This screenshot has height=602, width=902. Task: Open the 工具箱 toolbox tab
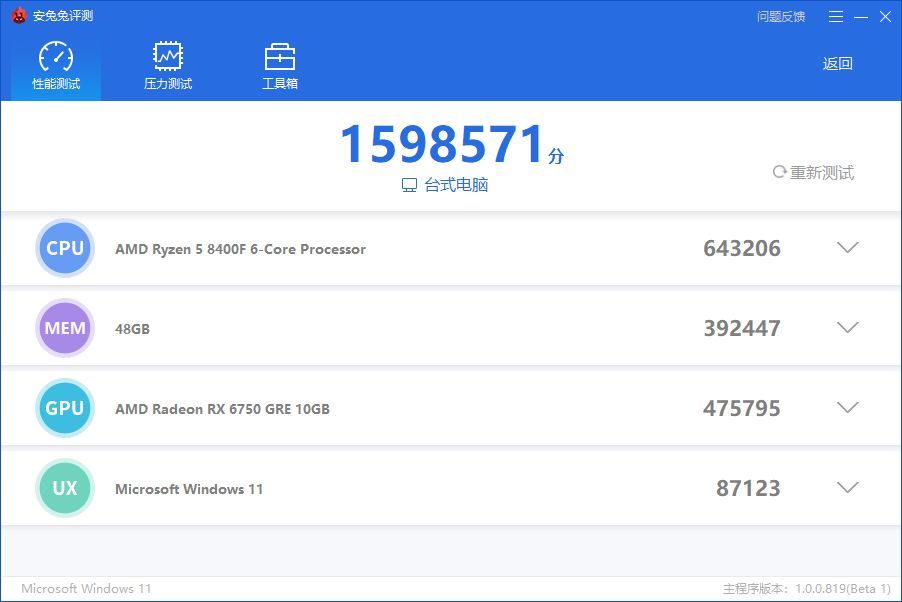click(280, 65)
